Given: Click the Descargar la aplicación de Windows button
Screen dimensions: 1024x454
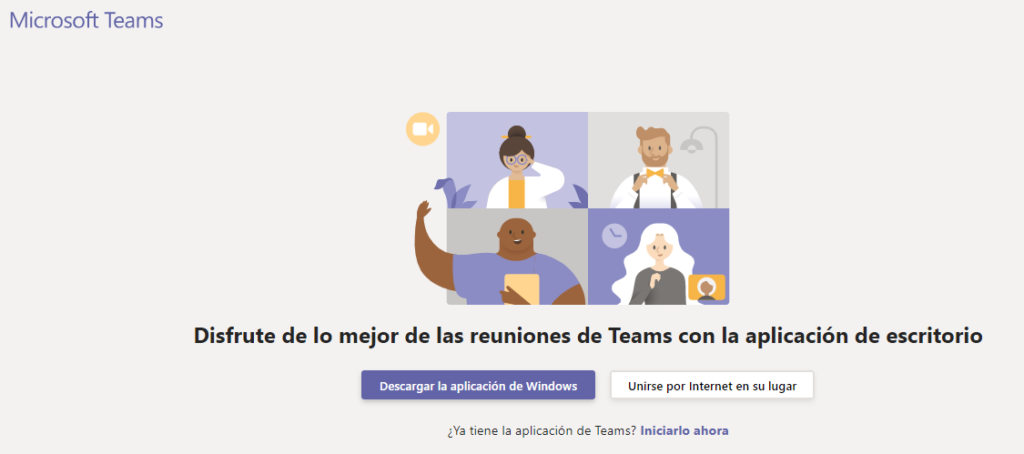Looking at the screenshot, I should 478,385.
